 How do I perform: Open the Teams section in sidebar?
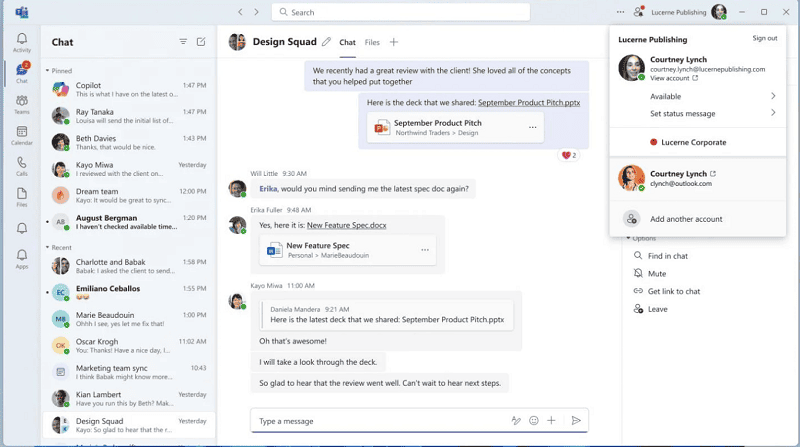(21, 104)
